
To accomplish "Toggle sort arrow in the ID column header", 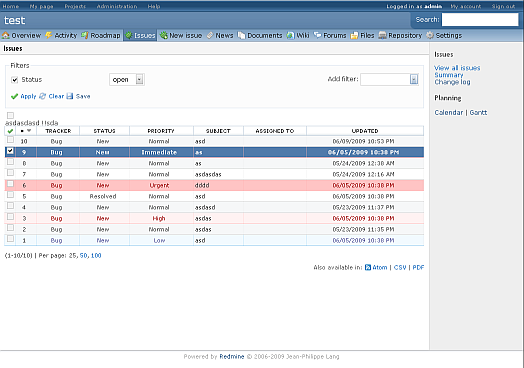I will (29, 131).
